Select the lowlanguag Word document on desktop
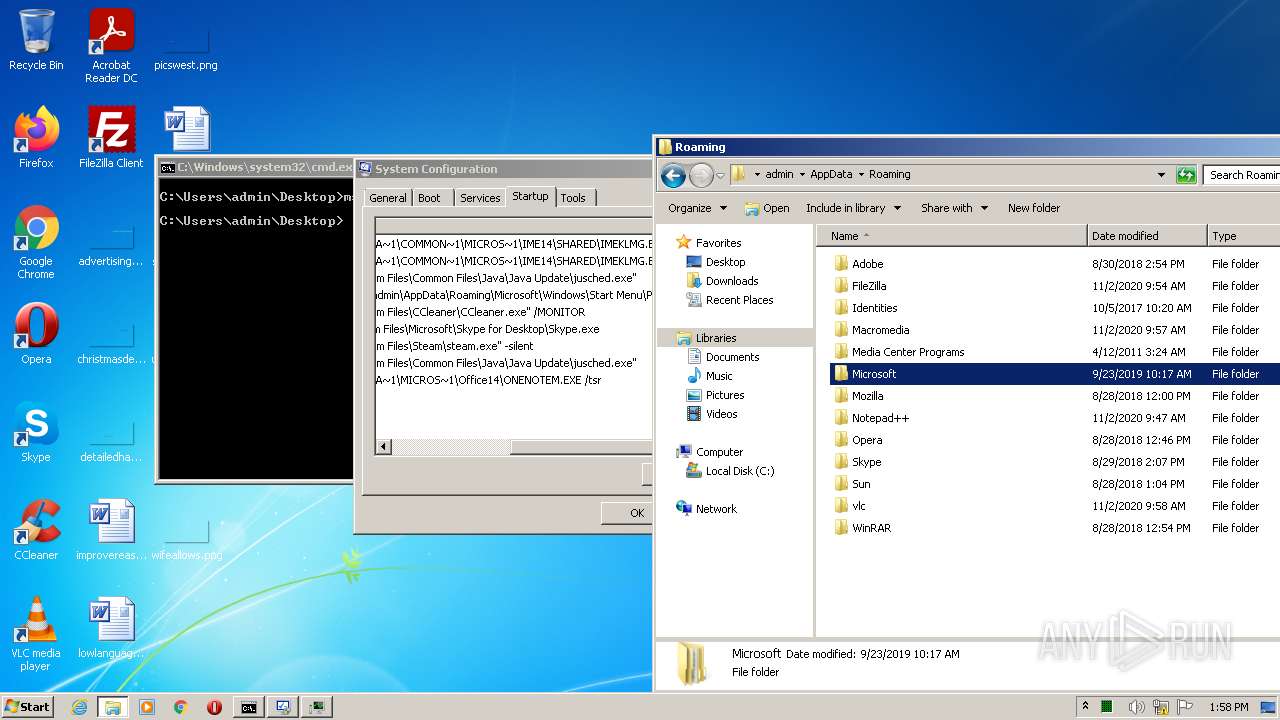The image size is (1280, 720). (x=111, y=628)
